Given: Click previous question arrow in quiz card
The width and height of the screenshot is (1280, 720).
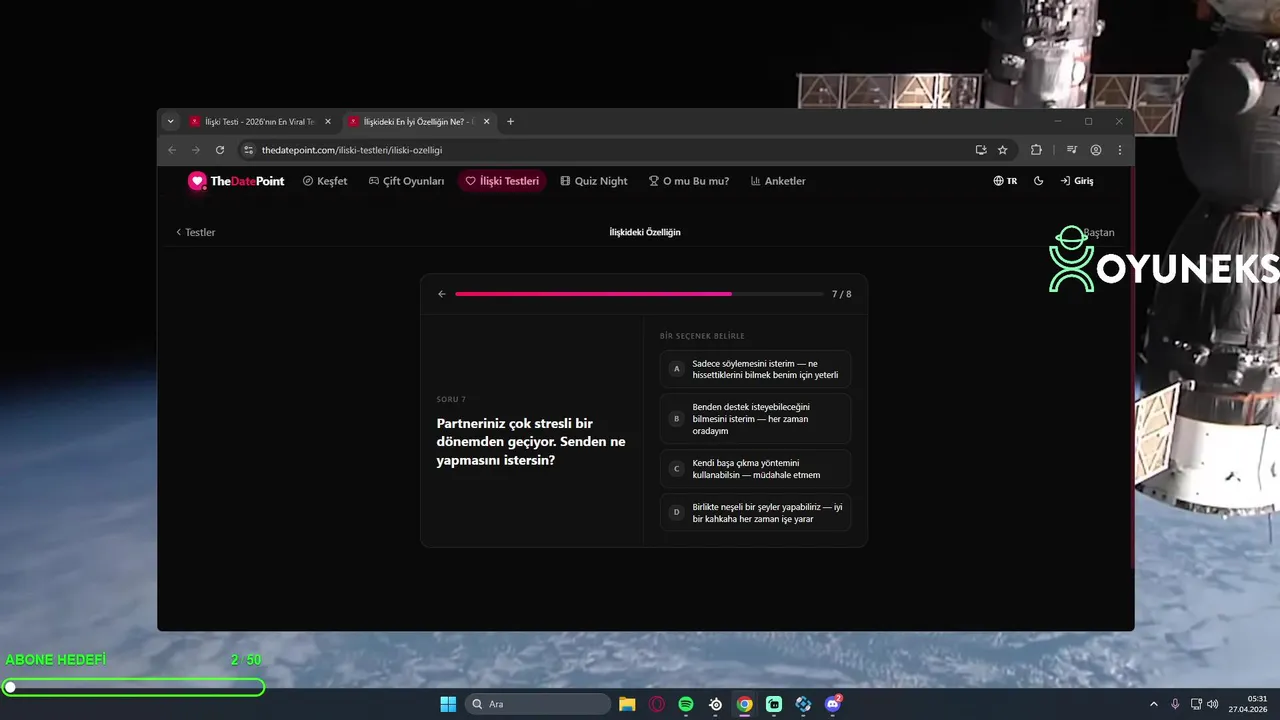Looking at the screenshot, I should [x=442, y=294].
